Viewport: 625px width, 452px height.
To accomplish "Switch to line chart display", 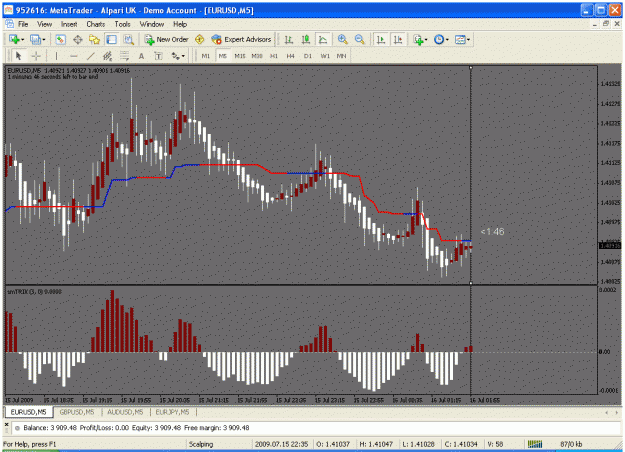I will click(x=323, y=39).
